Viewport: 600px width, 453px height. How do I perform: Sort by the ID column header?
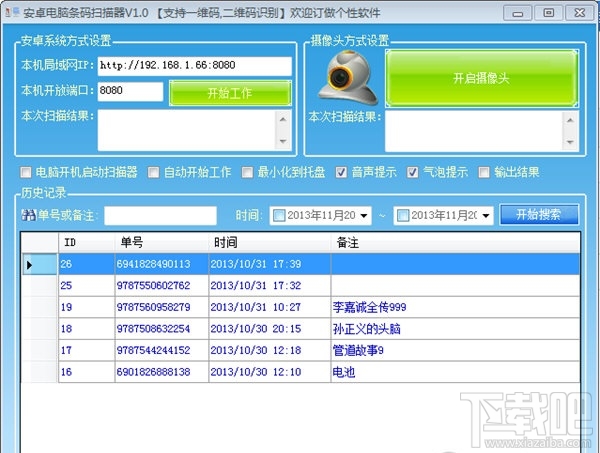pyautogui.click(x=86, y=243)
